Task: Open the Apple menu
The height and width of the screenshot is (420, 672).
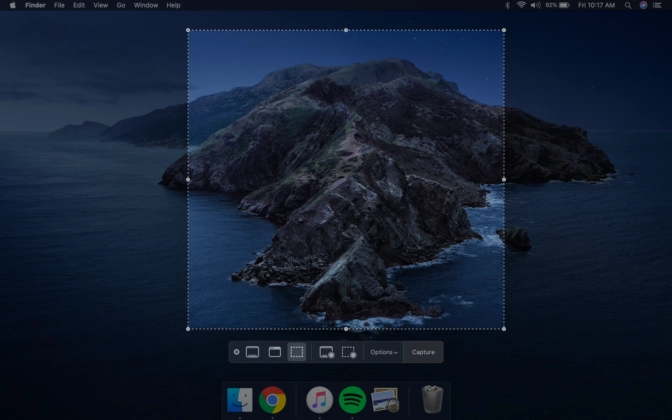Action: point(12,5)
